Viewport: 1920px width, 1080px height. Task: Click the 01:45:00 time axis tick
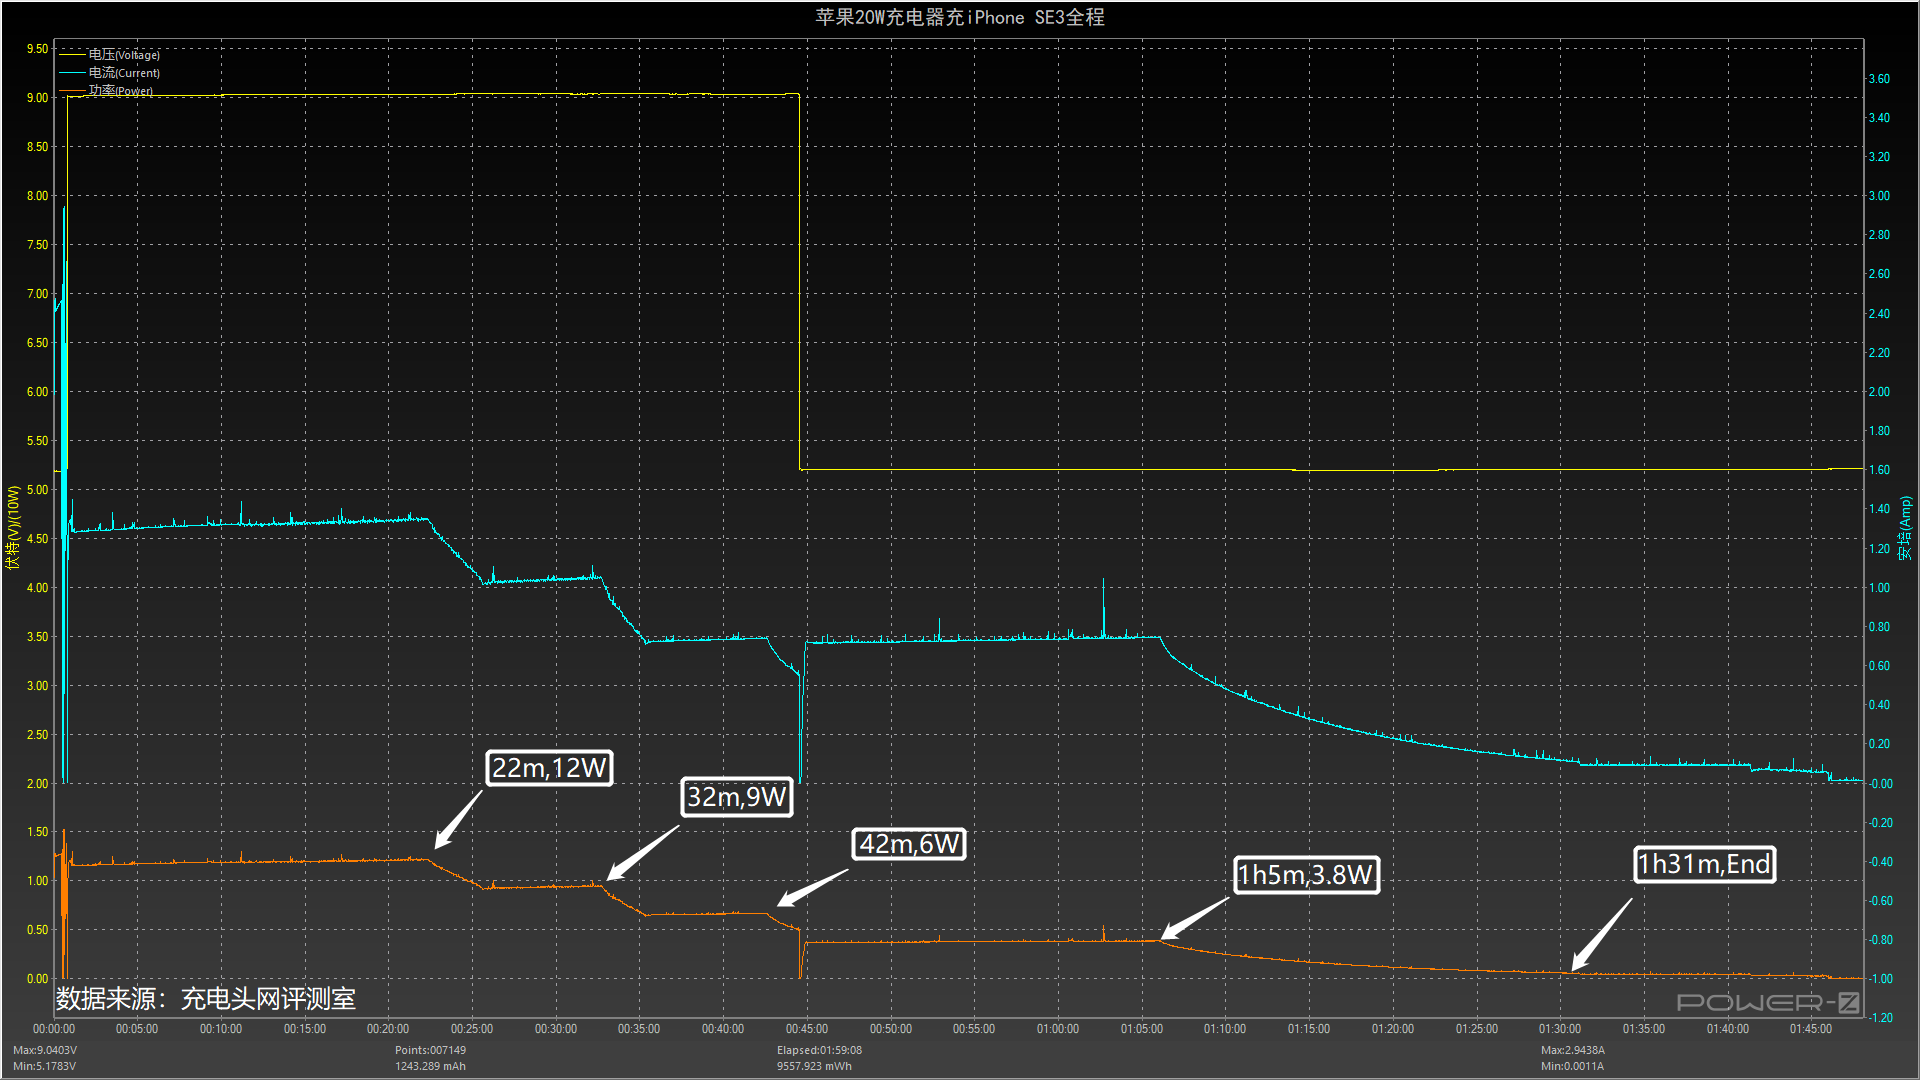1811,1029
